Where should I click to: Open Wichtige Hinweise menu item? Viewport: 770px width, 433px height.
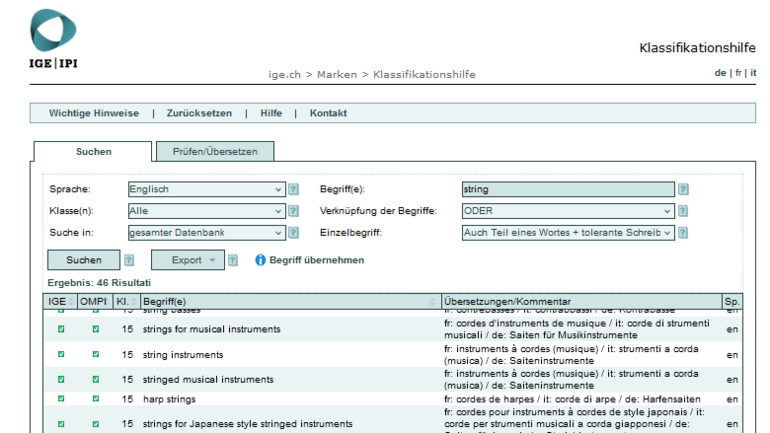(x=94, y=113)
